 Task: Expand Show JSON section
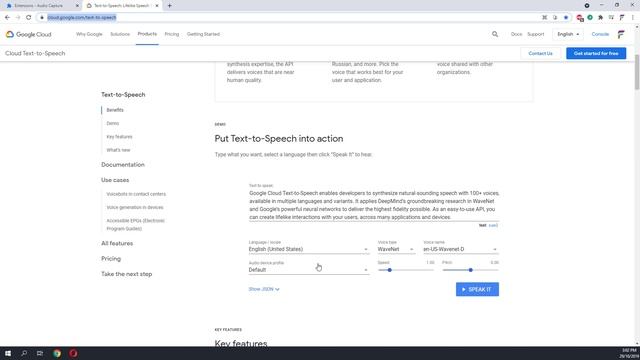[264, 289]
